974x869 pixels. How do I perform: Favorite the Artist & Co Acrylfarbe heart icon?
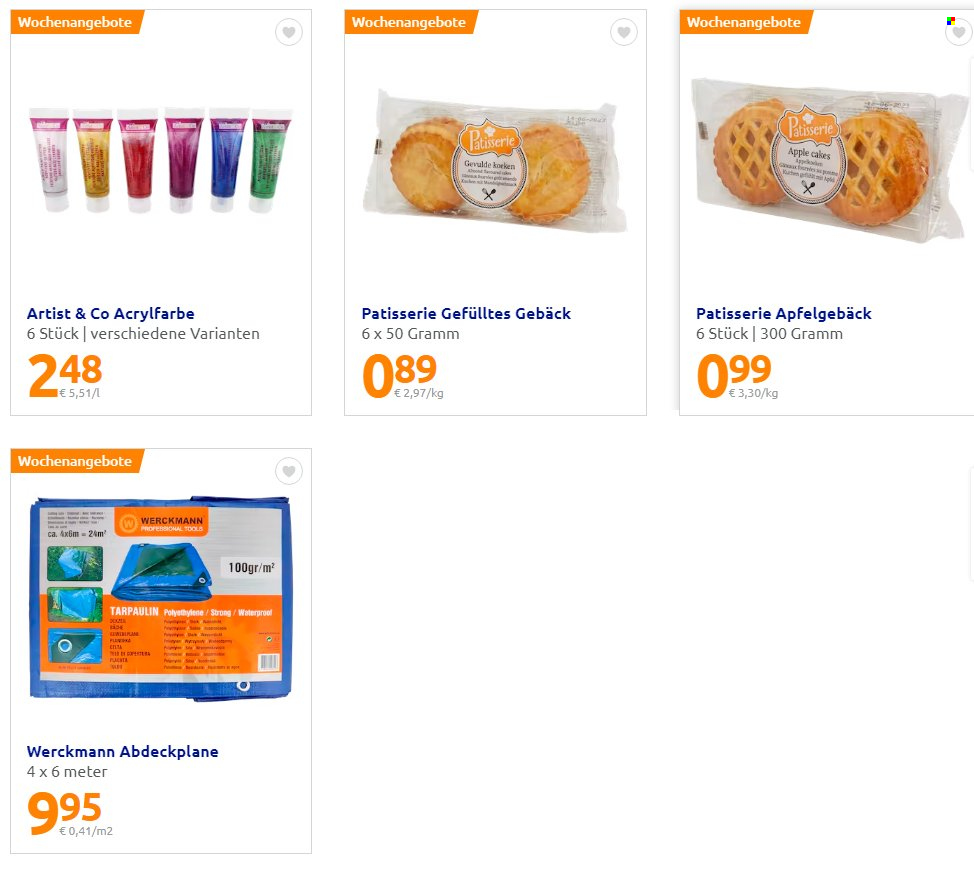[289, 32]
